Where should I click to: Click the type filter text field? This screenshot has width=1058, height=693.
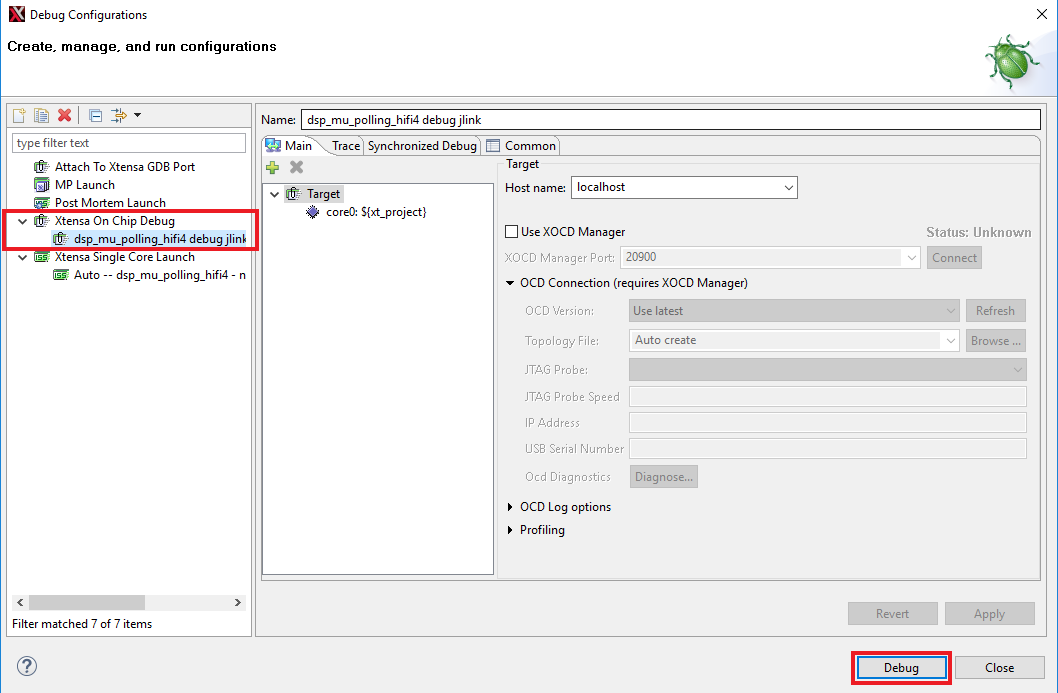click(129, 143)
